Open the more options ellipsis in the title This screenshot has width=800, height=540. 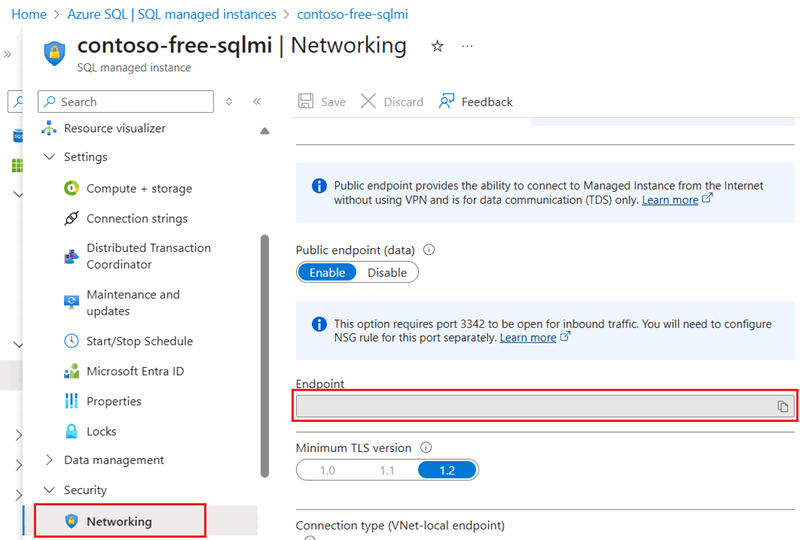[x=467, y=46]
